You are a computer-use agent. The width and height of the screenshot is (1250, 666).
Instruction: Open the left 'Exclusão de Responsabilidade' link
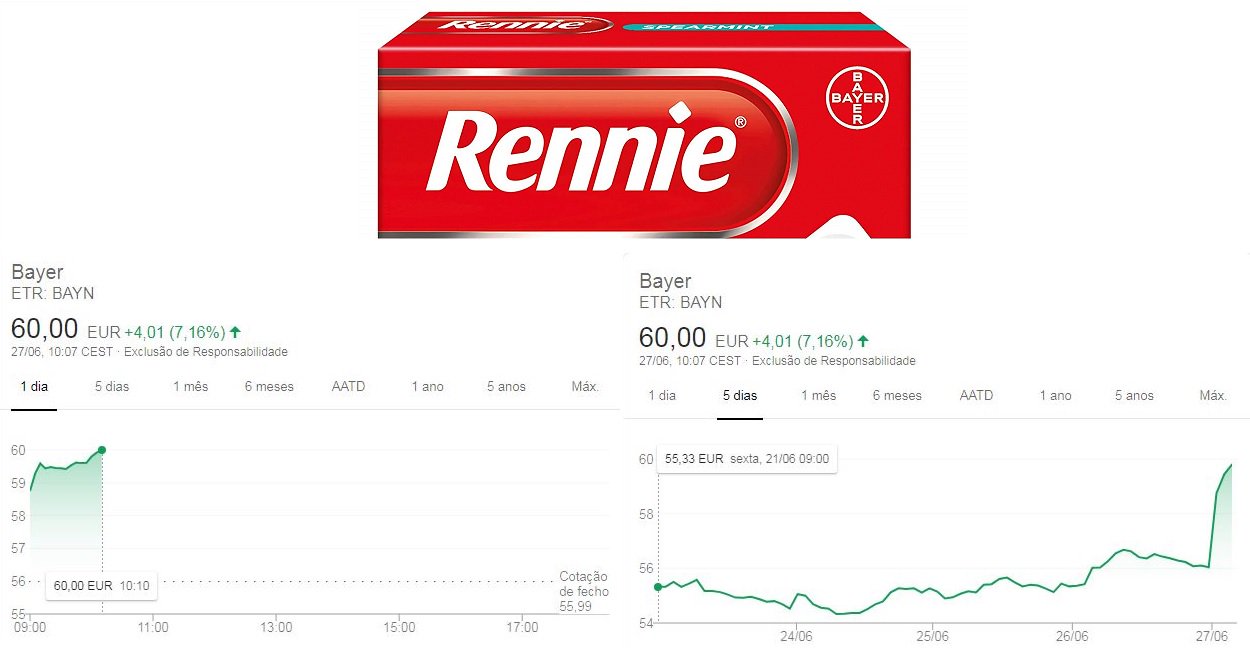[x=206, y=352]
